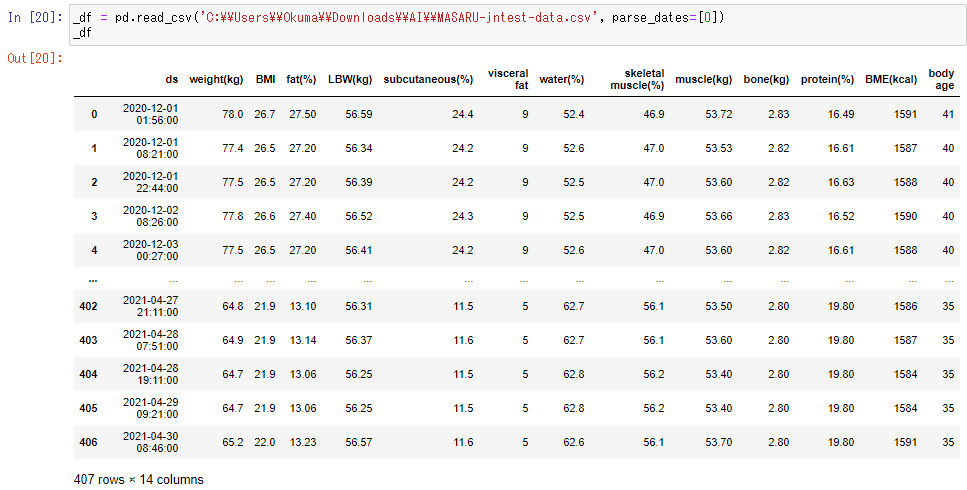Click protein value 16.49 in row 0
Viewport: 967px width, 490px height.
(x=841, y=114)
